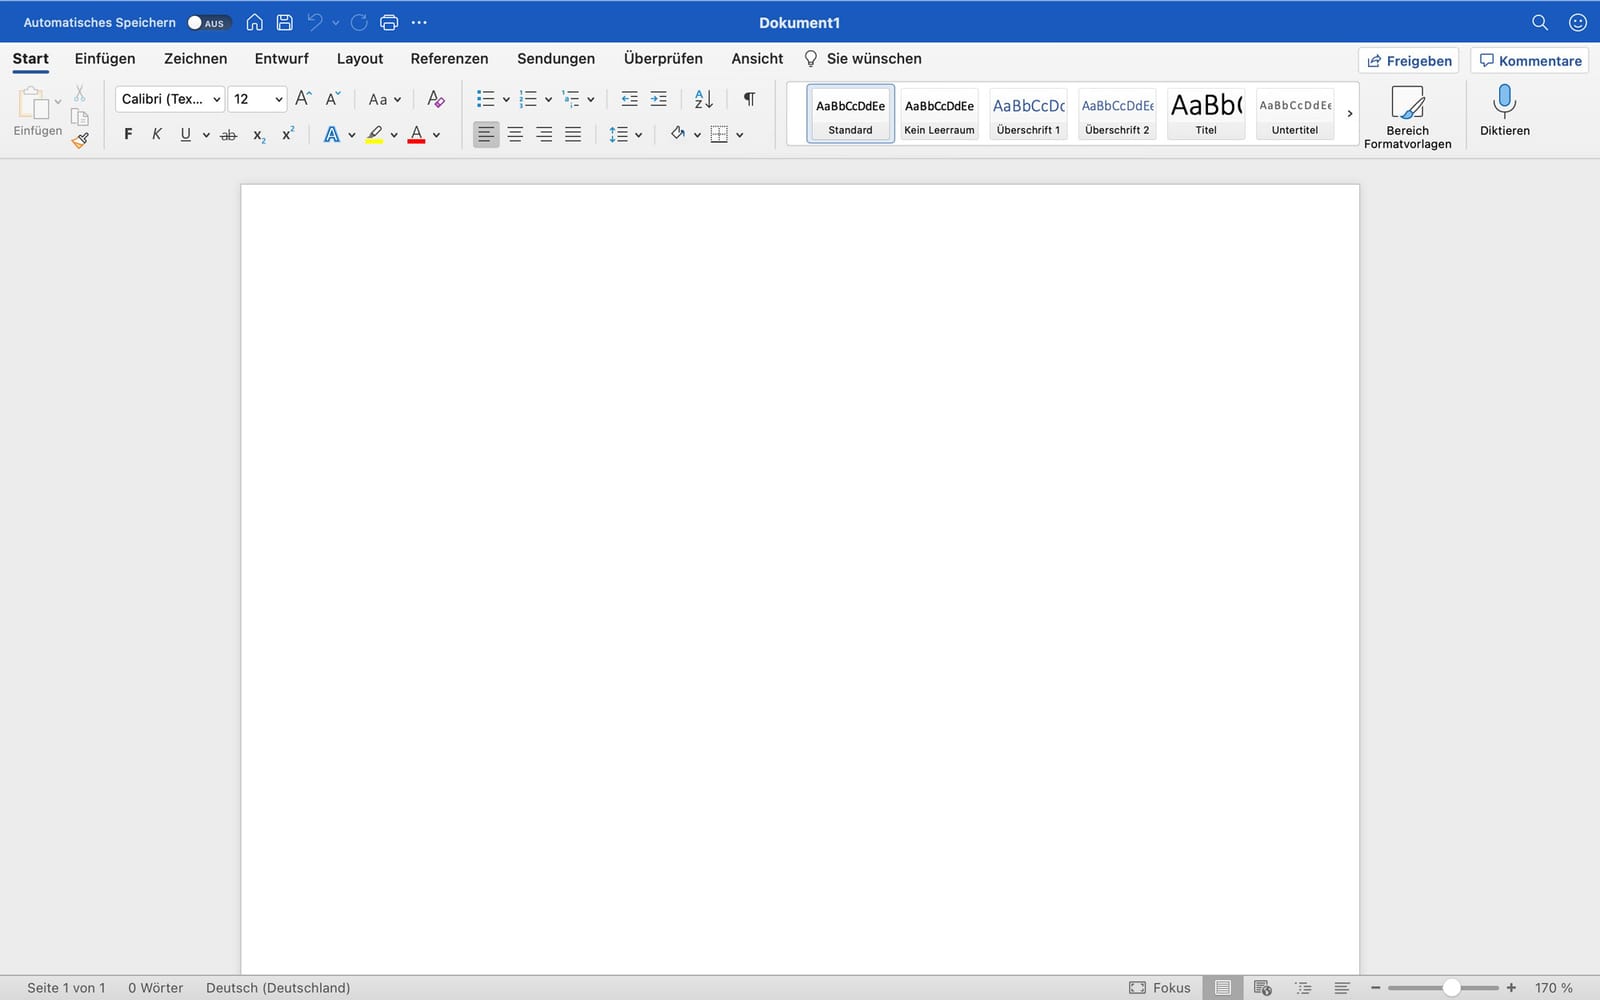Click the smiley feedback icon
Viewport: 1600px width, 1000px height.
coord(1578,22)
